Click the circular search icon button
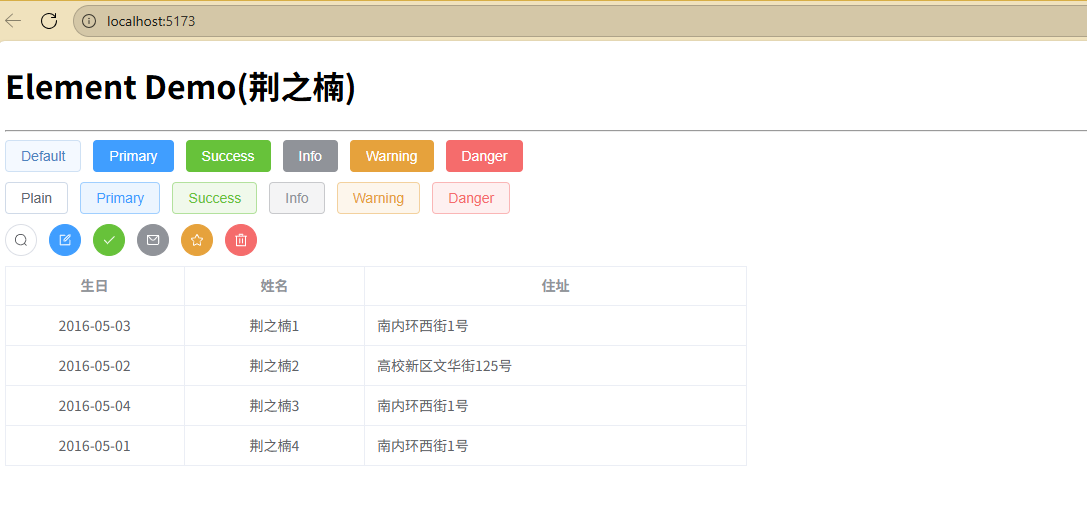 (21, 240)
